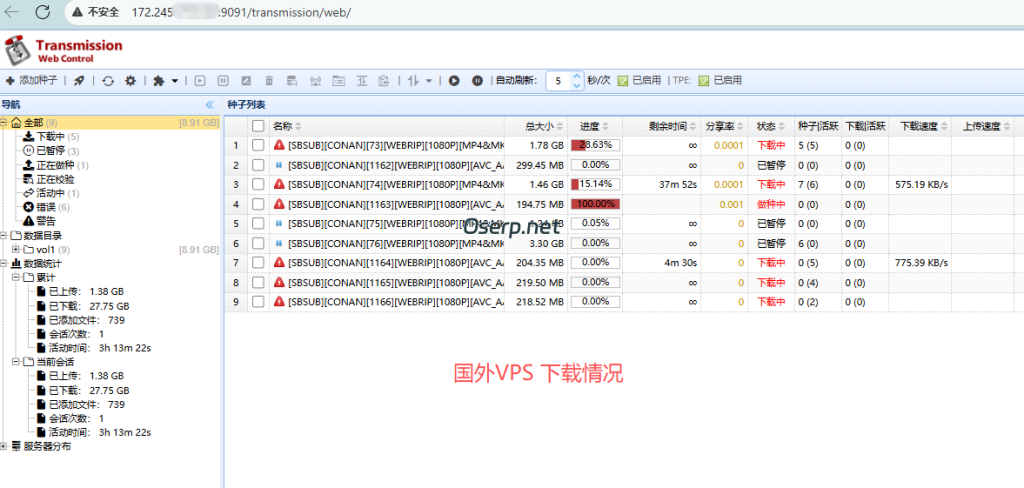This screenshot has width=1024, height=488.
Task: Click the 不安全 not-secure warning in the address bar
Action: tap(95, 12)
